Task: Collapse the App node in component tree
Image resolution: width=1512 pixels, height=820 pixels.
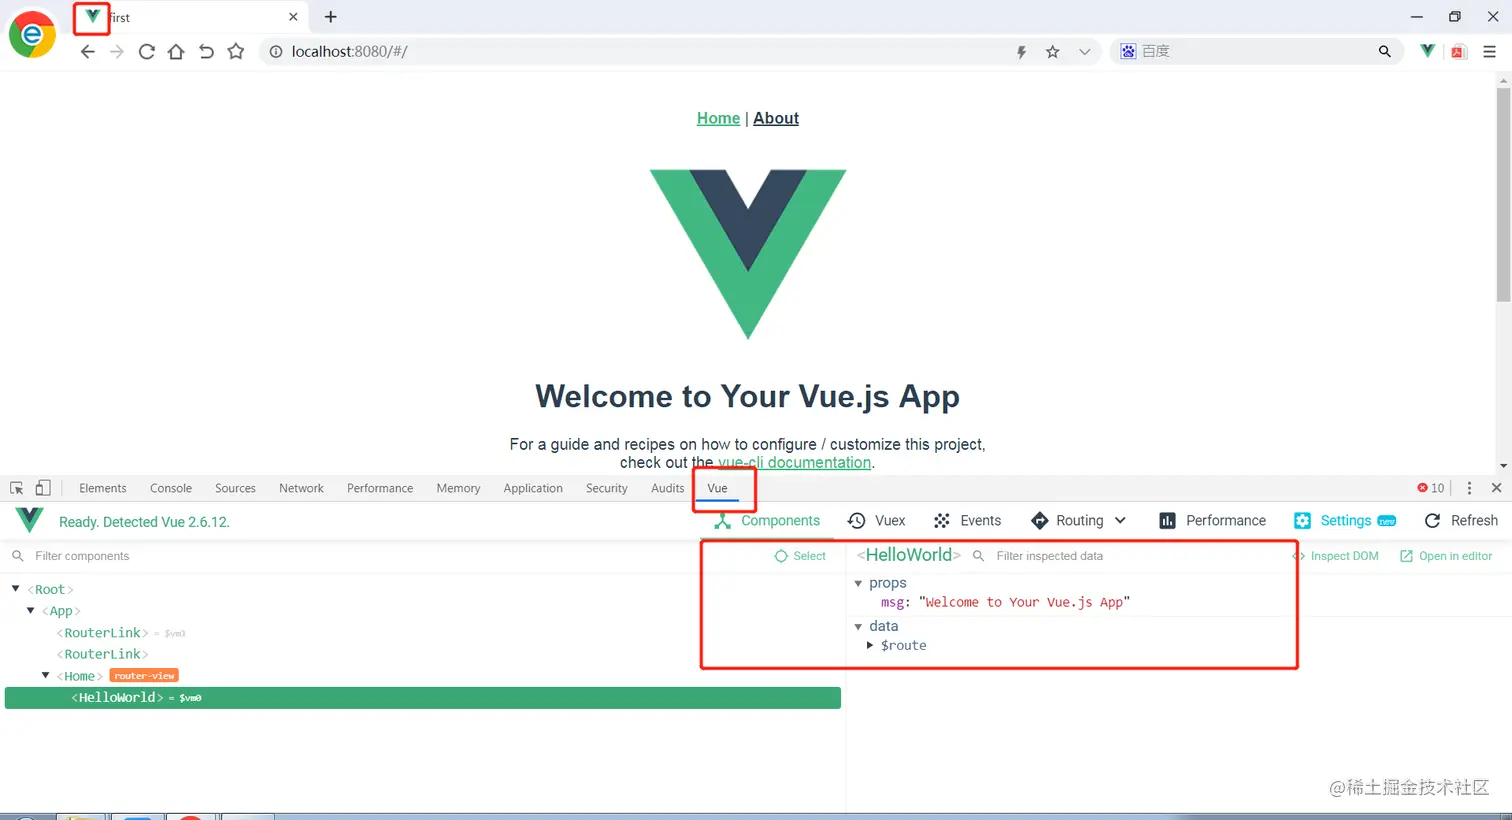Action: pyautogui.click(x=31, y=610)
